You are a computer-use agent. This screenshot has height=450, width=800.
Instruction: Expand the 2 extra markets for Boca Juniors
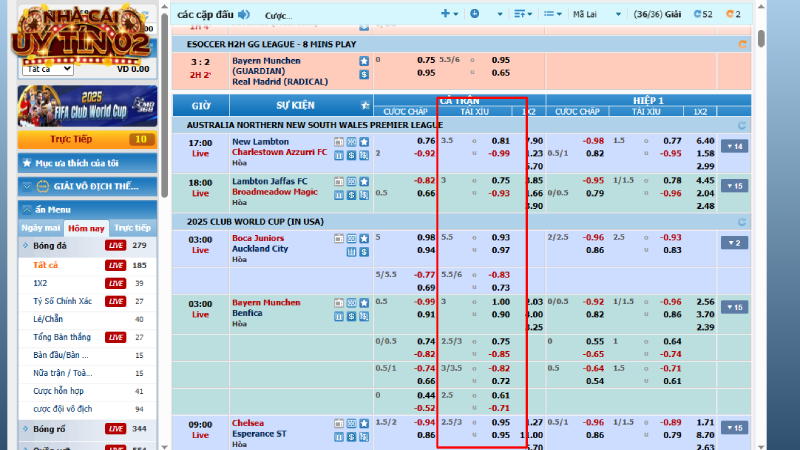(x=735, y=243)
